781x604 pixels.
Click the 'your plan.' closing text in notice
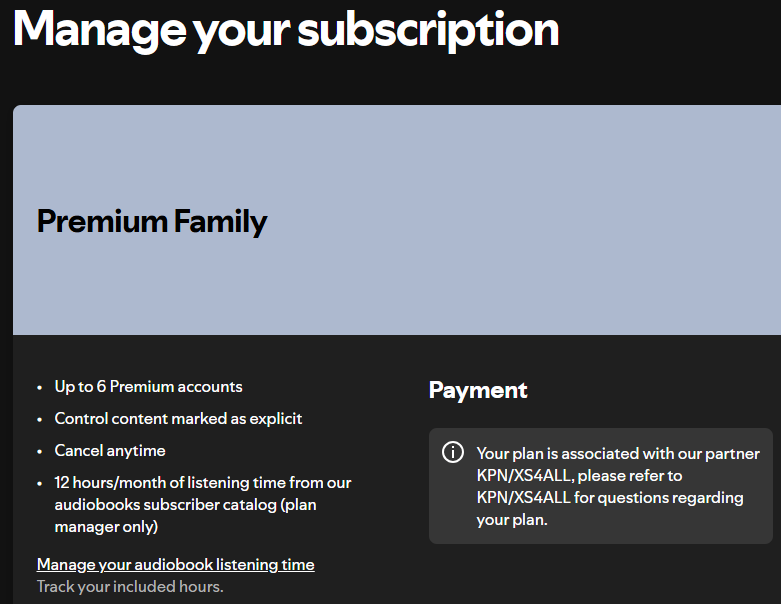(x=512, y=519)
